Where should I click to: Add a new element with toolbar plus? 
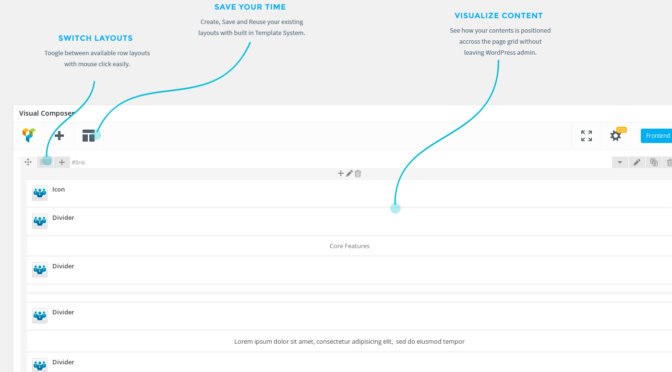click(x=59, y=135)
